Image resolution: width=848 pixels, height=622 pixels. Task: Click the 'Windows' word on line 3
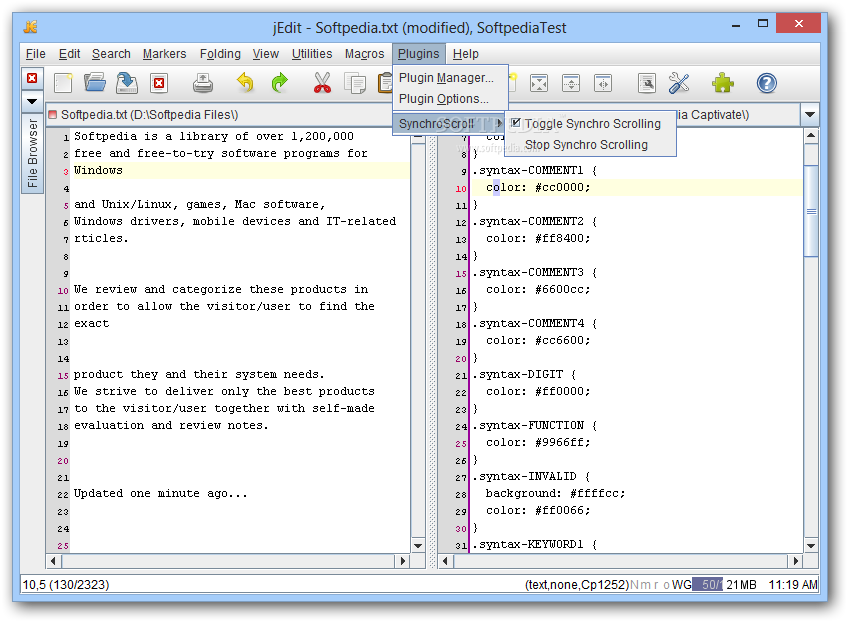98,170
